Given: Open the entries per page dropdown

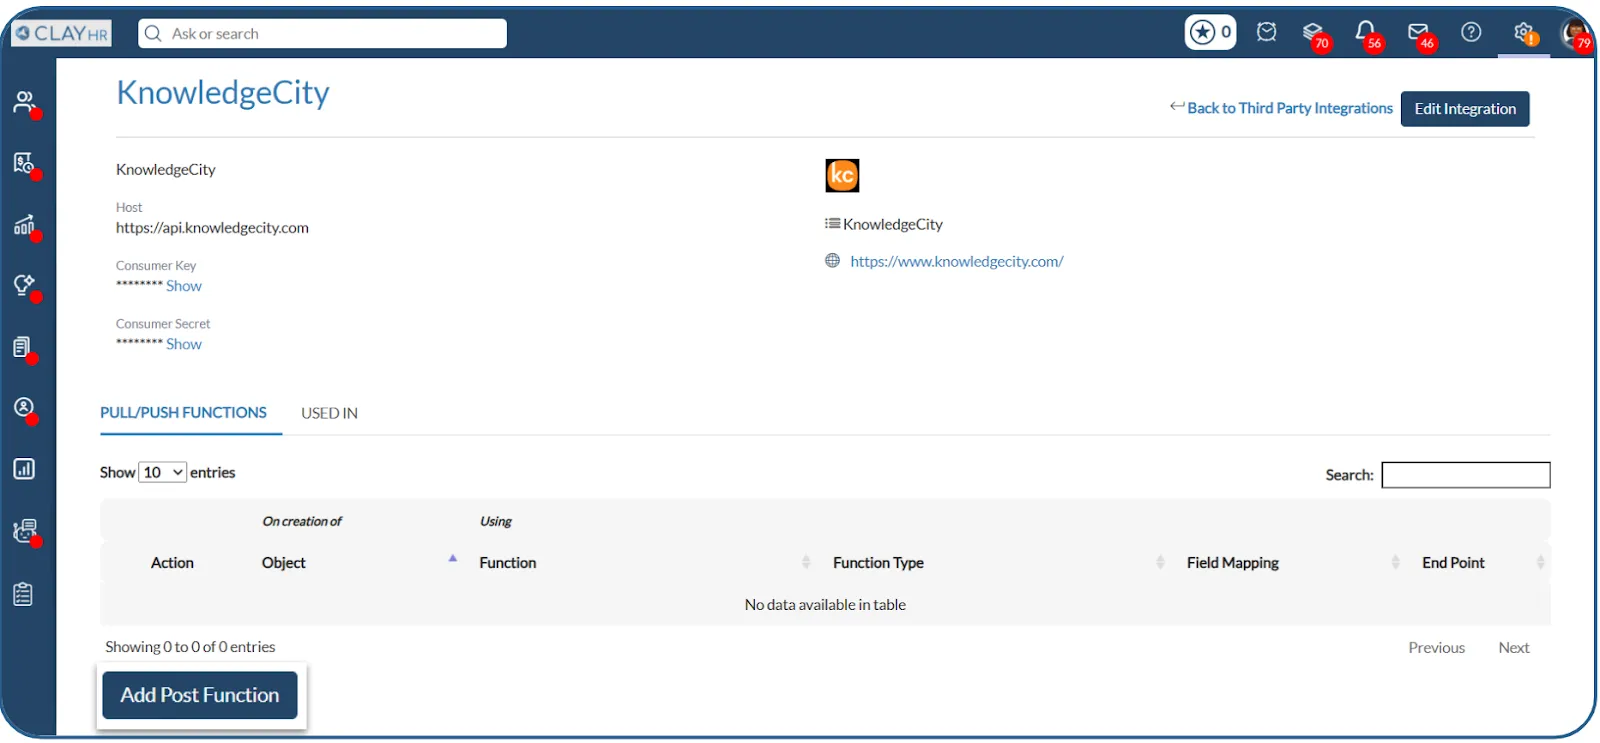Looking at the screenshot, I should 162,472.
